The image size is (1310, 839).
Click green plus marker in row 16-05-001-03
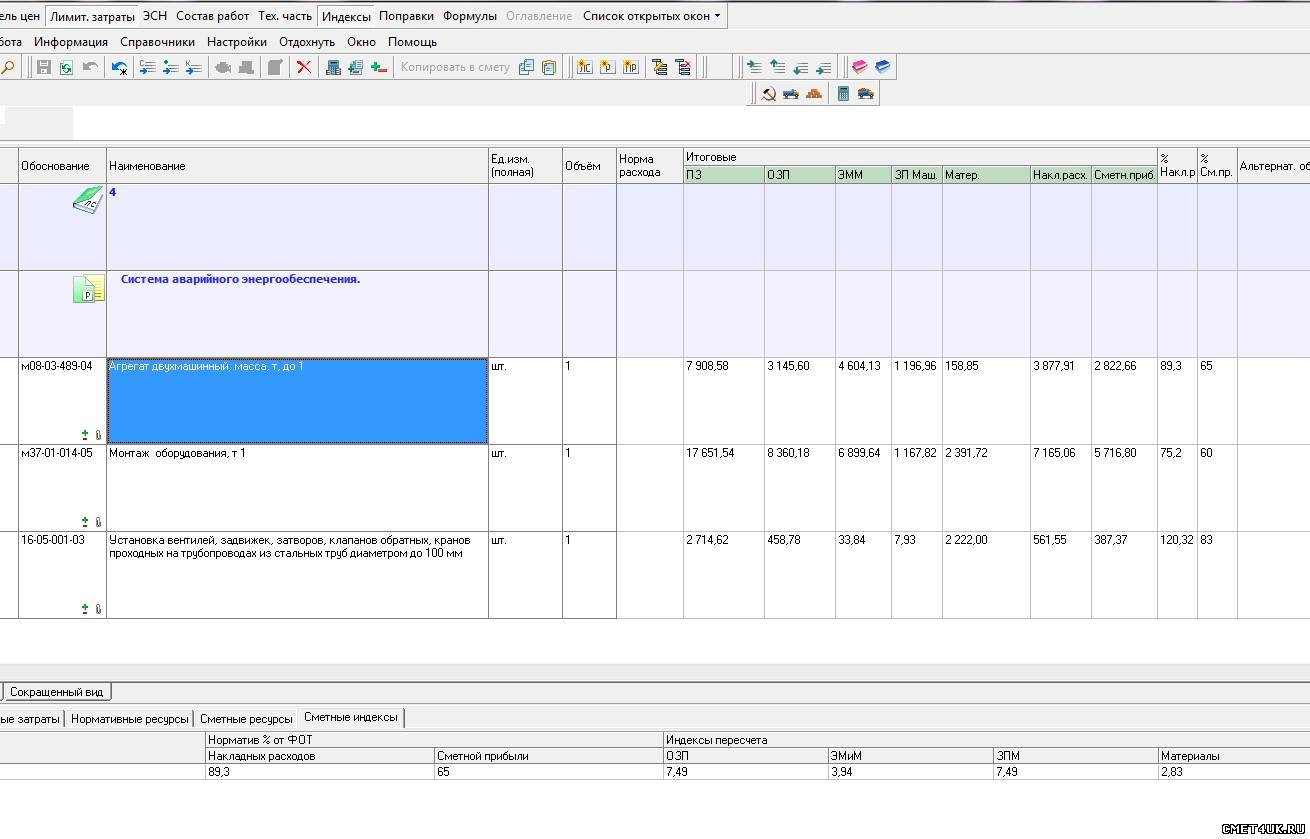85,608
